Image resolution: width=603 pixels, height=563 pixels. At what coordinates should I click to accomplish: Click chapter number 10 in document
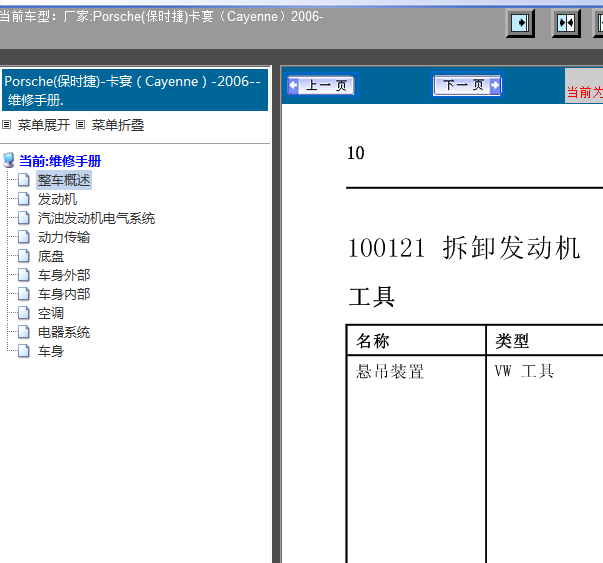356,153
